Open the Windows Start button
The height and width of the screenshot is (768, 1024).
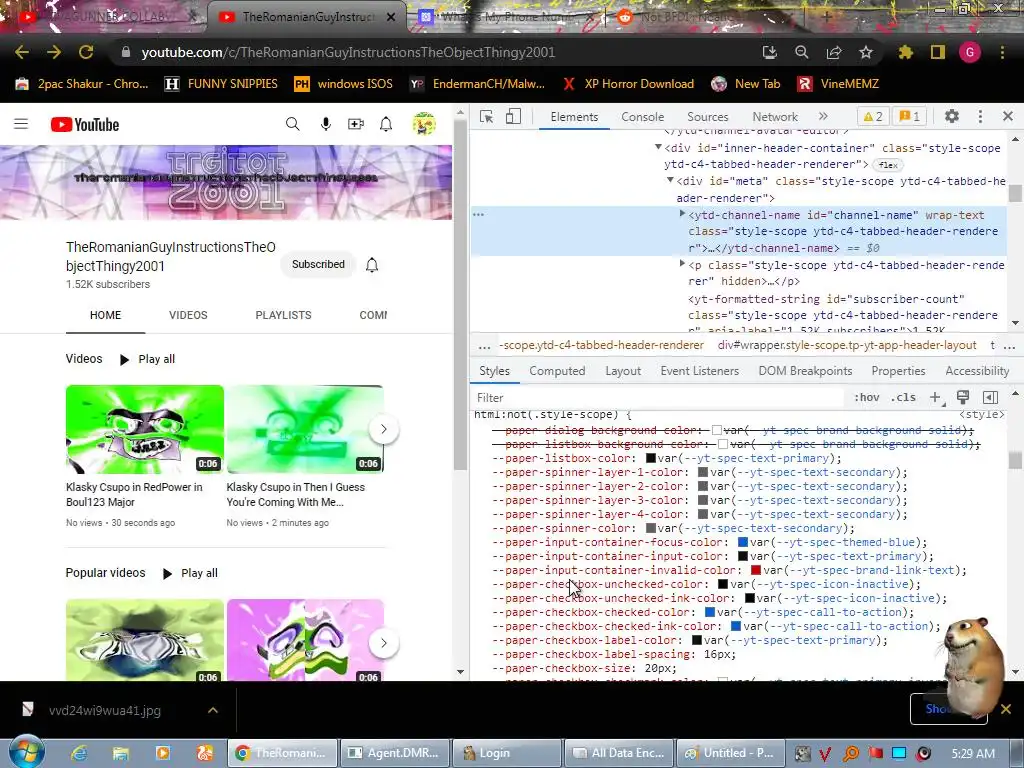tap(26, 752)
